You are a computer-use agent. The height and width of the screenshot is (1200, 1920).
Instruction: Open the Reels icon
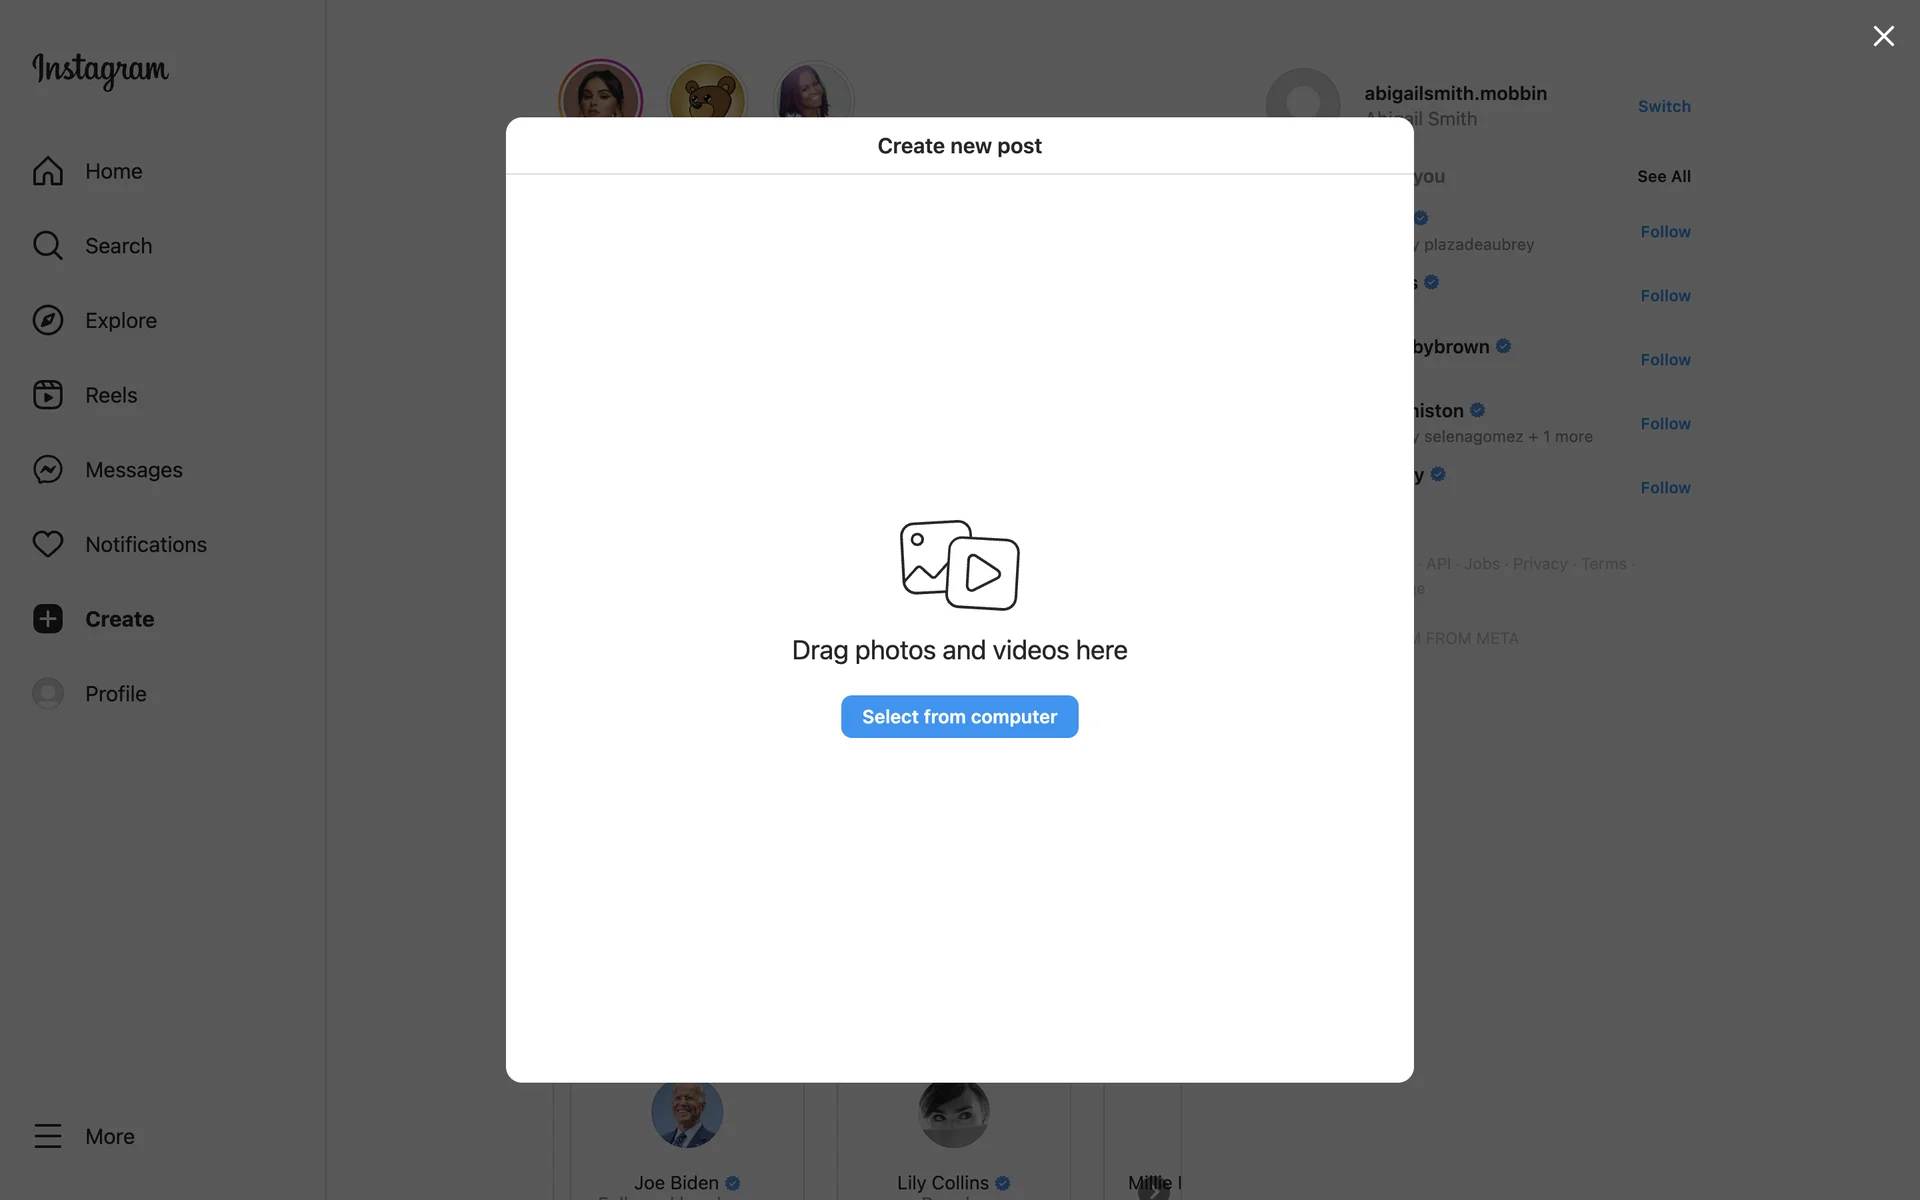click(x=47, y=395)
